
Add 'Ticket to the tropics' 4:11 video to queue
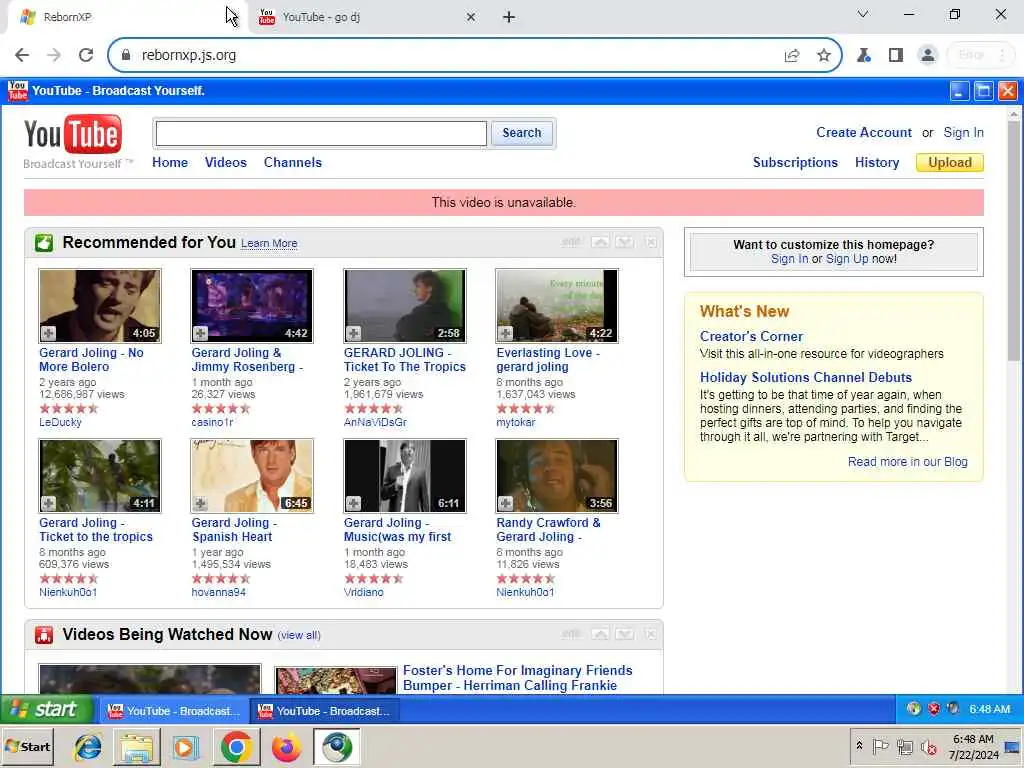[x=48, y=503]
